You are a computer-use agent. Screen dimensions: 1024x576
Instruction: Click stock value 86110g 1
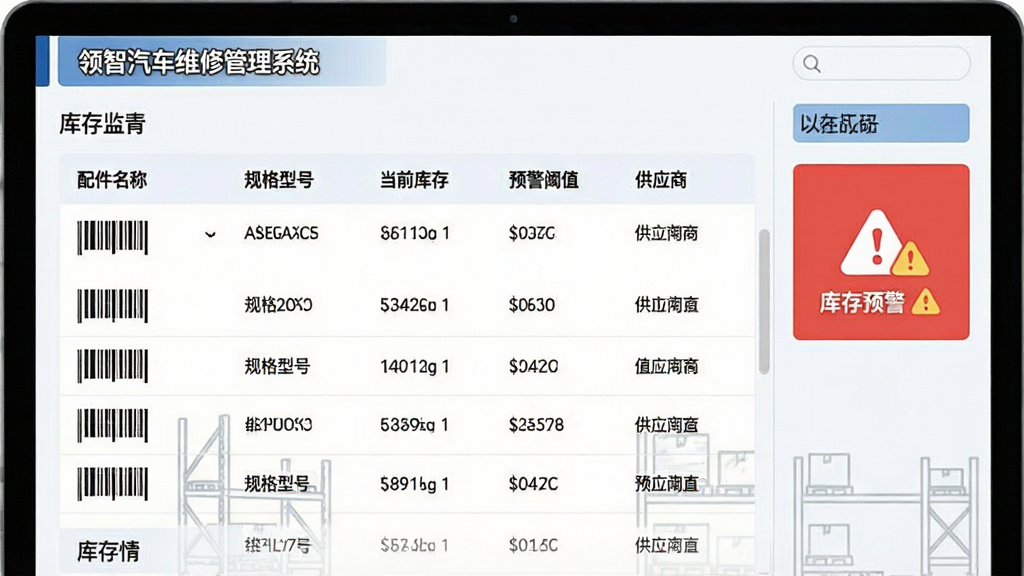click(415, 233)
